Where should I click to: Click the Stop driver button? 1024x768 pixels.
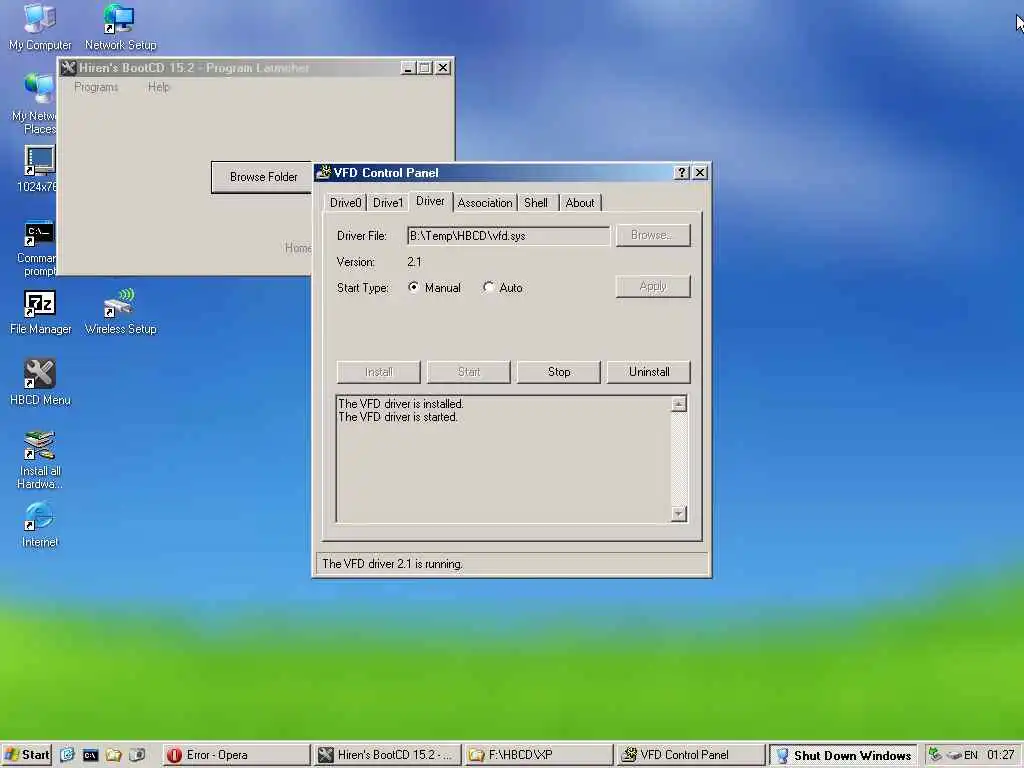coord(558,372)
